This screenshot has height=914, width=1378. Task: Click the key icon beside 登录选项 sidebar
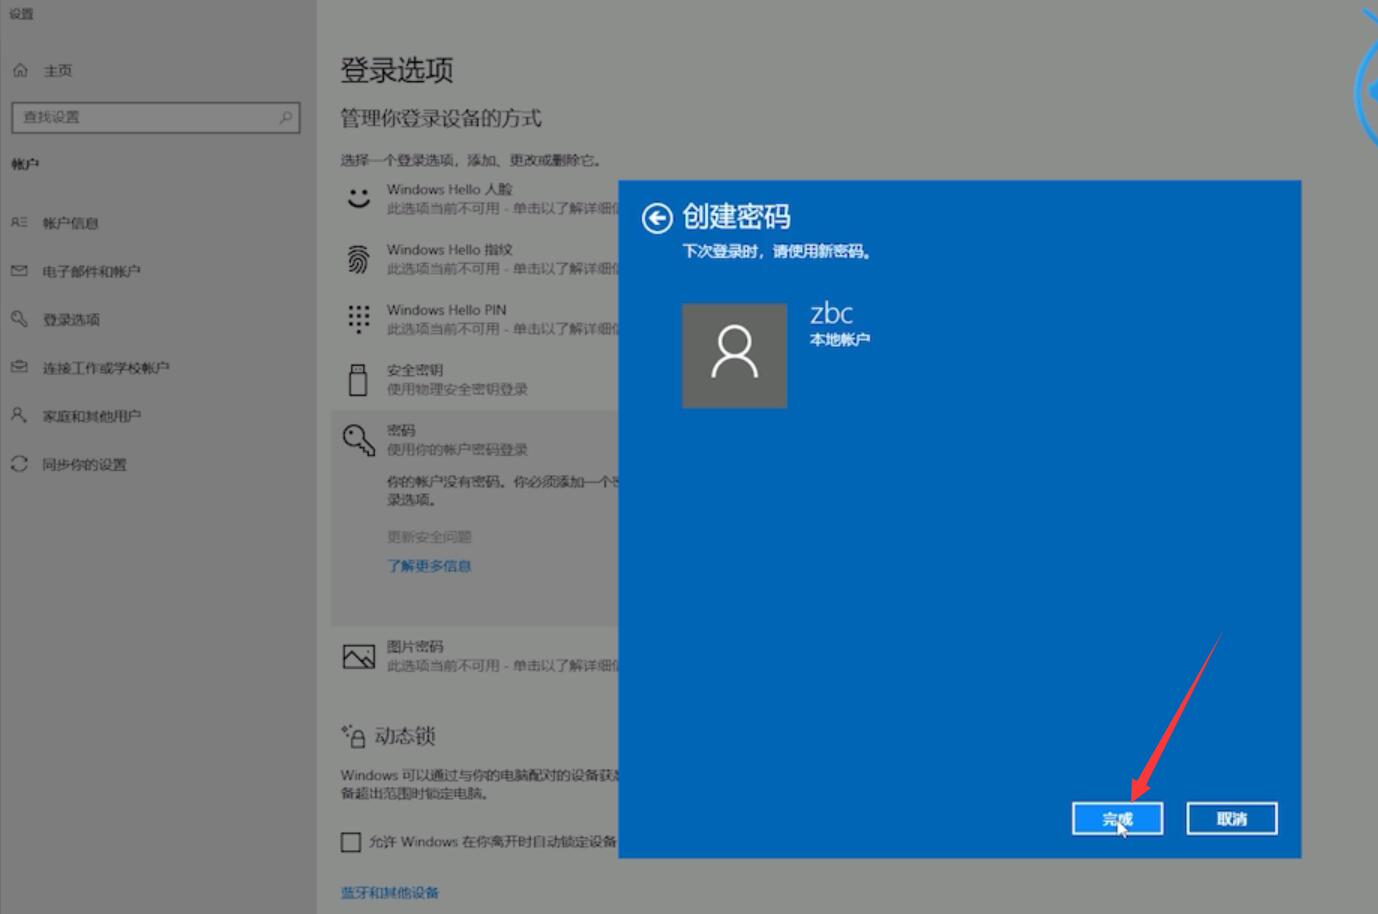coord(19,319)
